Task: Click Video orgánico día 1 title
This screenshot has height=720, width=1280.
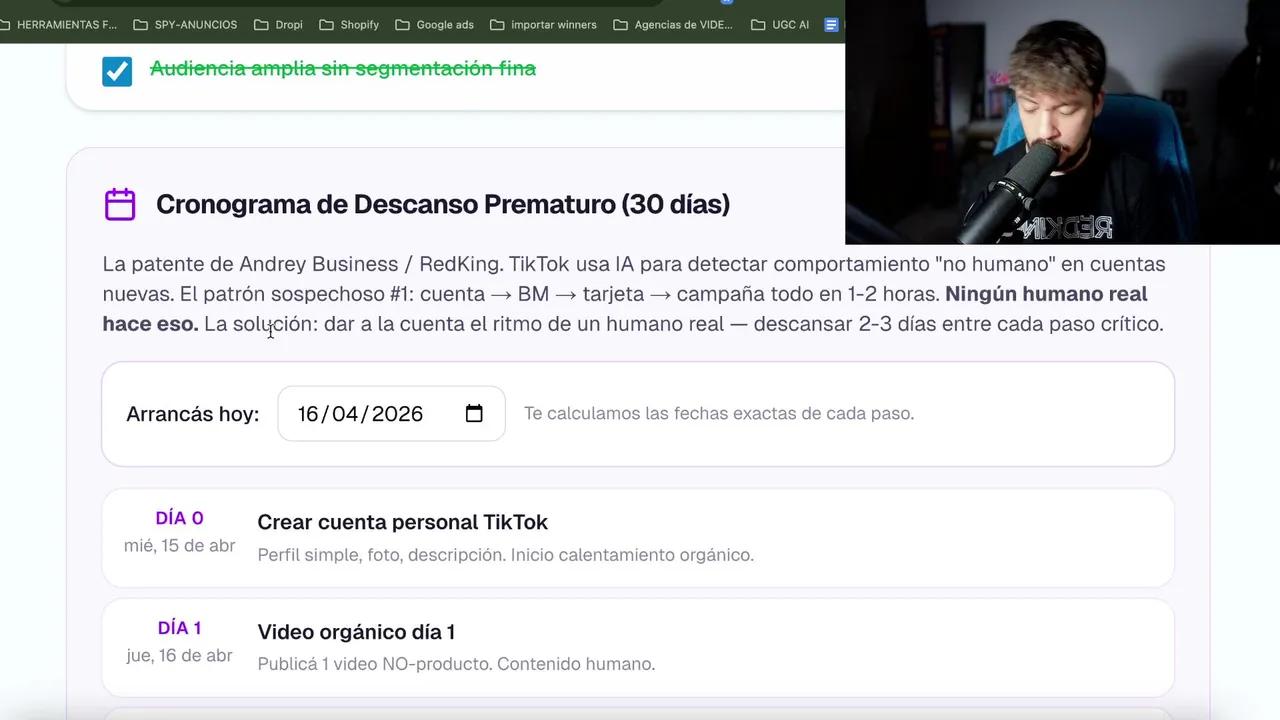Action: (x=356, y=632)
